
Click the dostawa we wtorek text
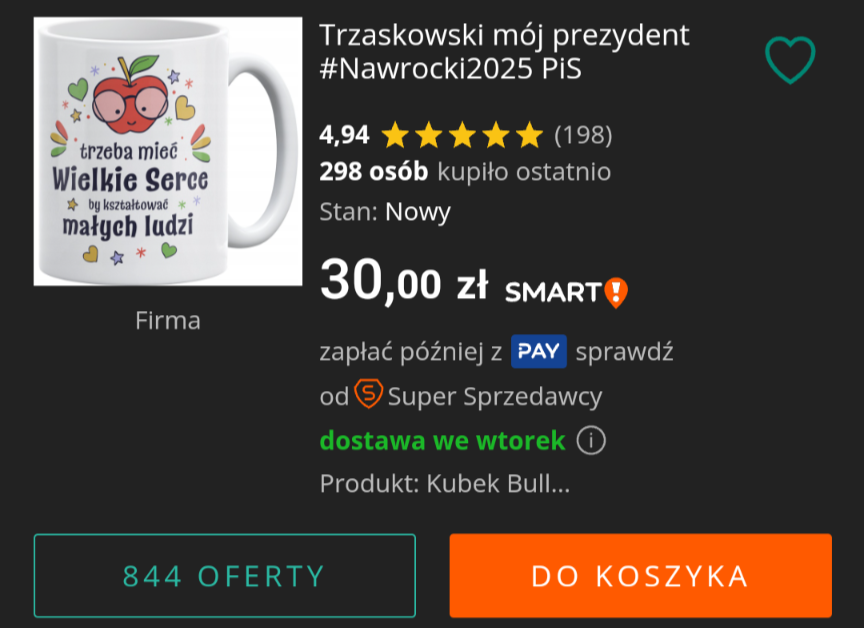(442, 441)
